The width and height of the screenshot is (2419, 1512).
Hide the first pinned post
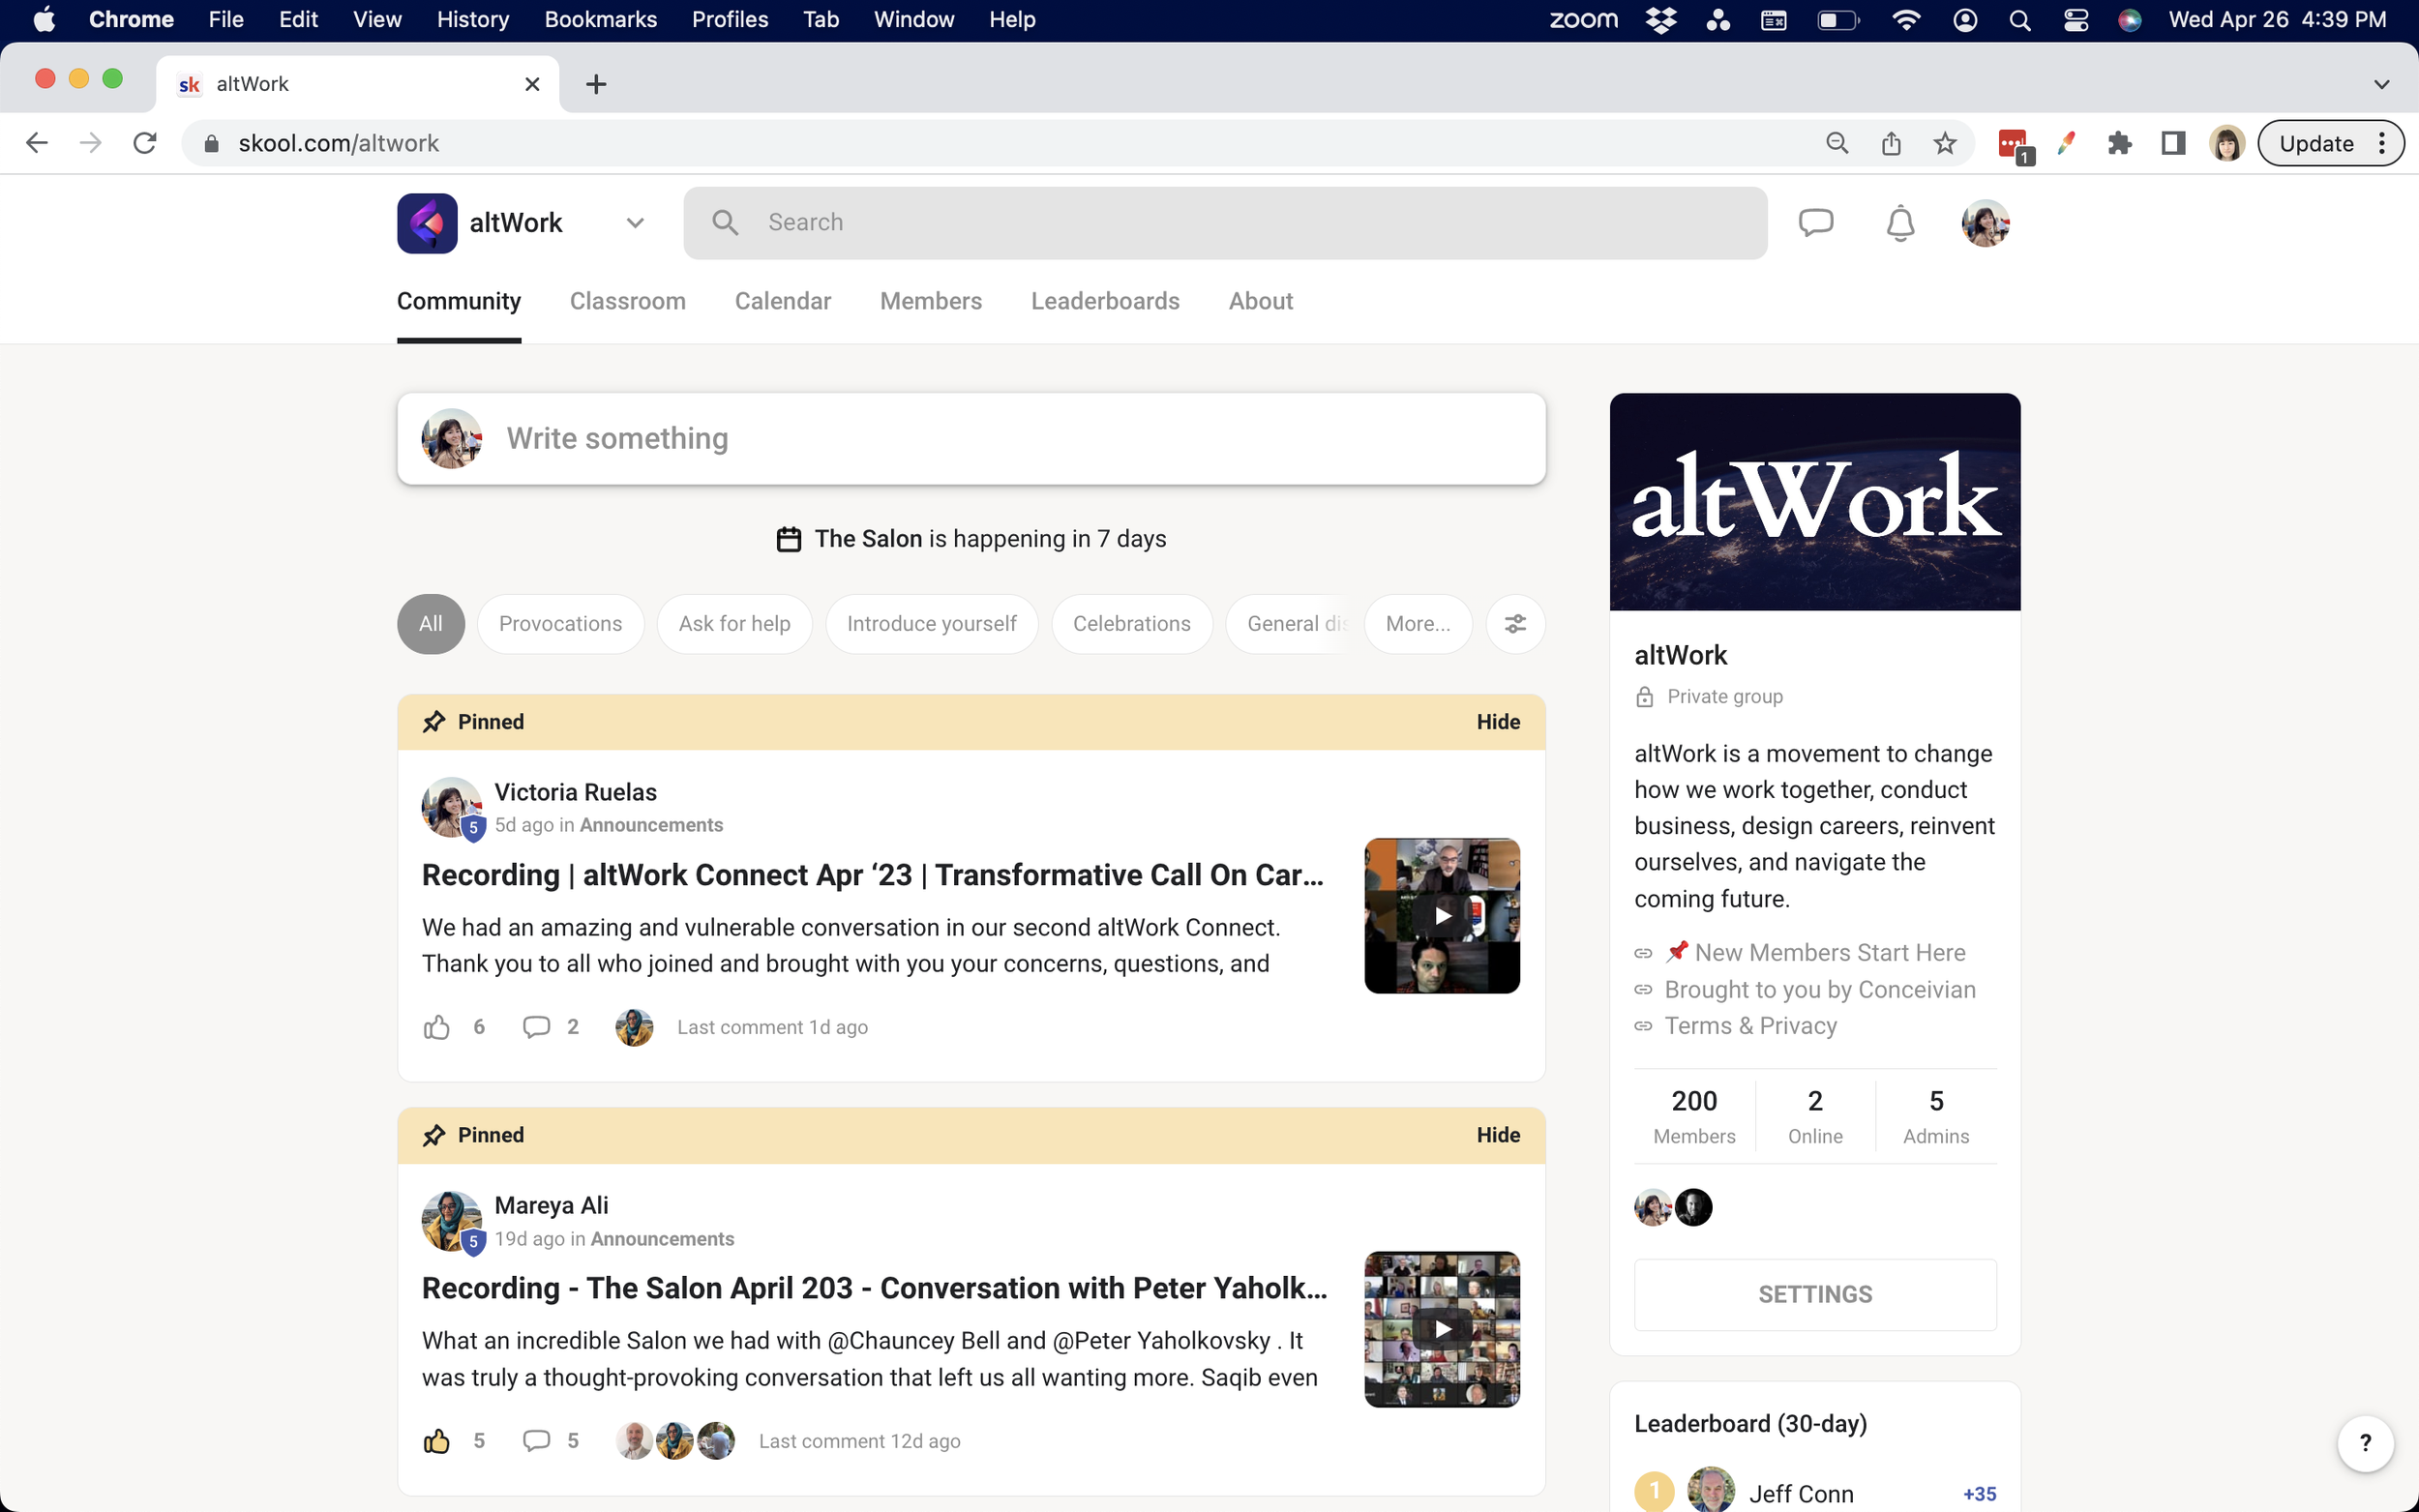(1497, 722)
